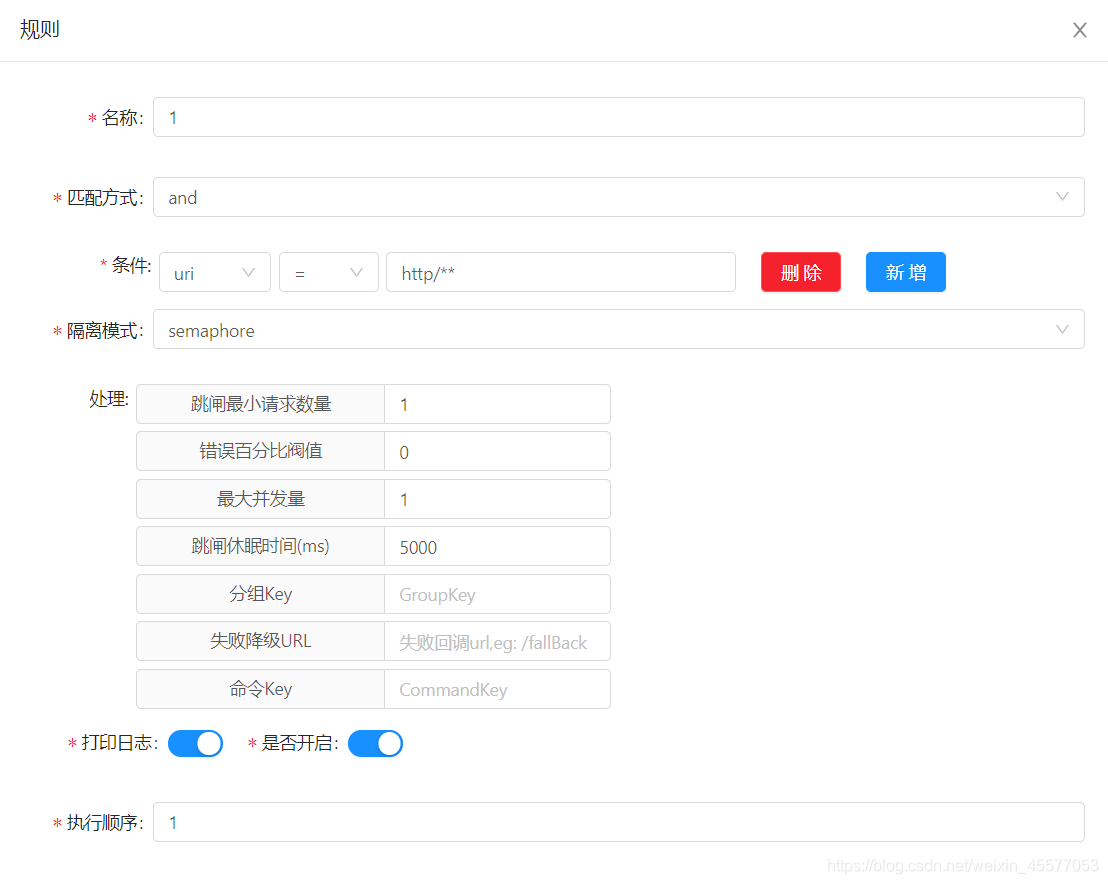
Task: Click the GroupKey placeholder input
Action: (x=497, y=594)
